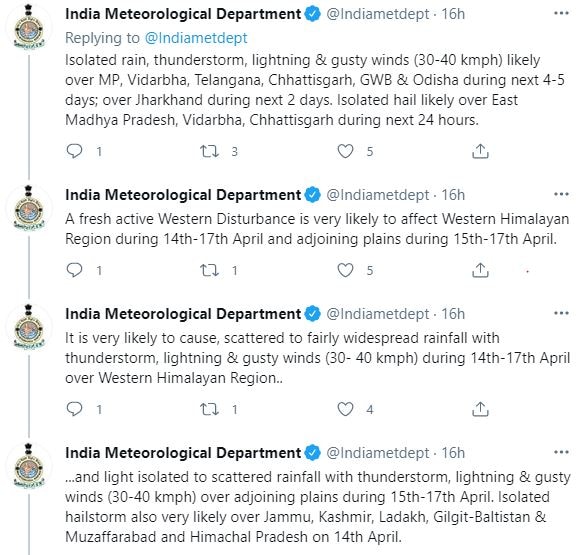Open more options on the widespread rainfall tweet

pos(561,313)
